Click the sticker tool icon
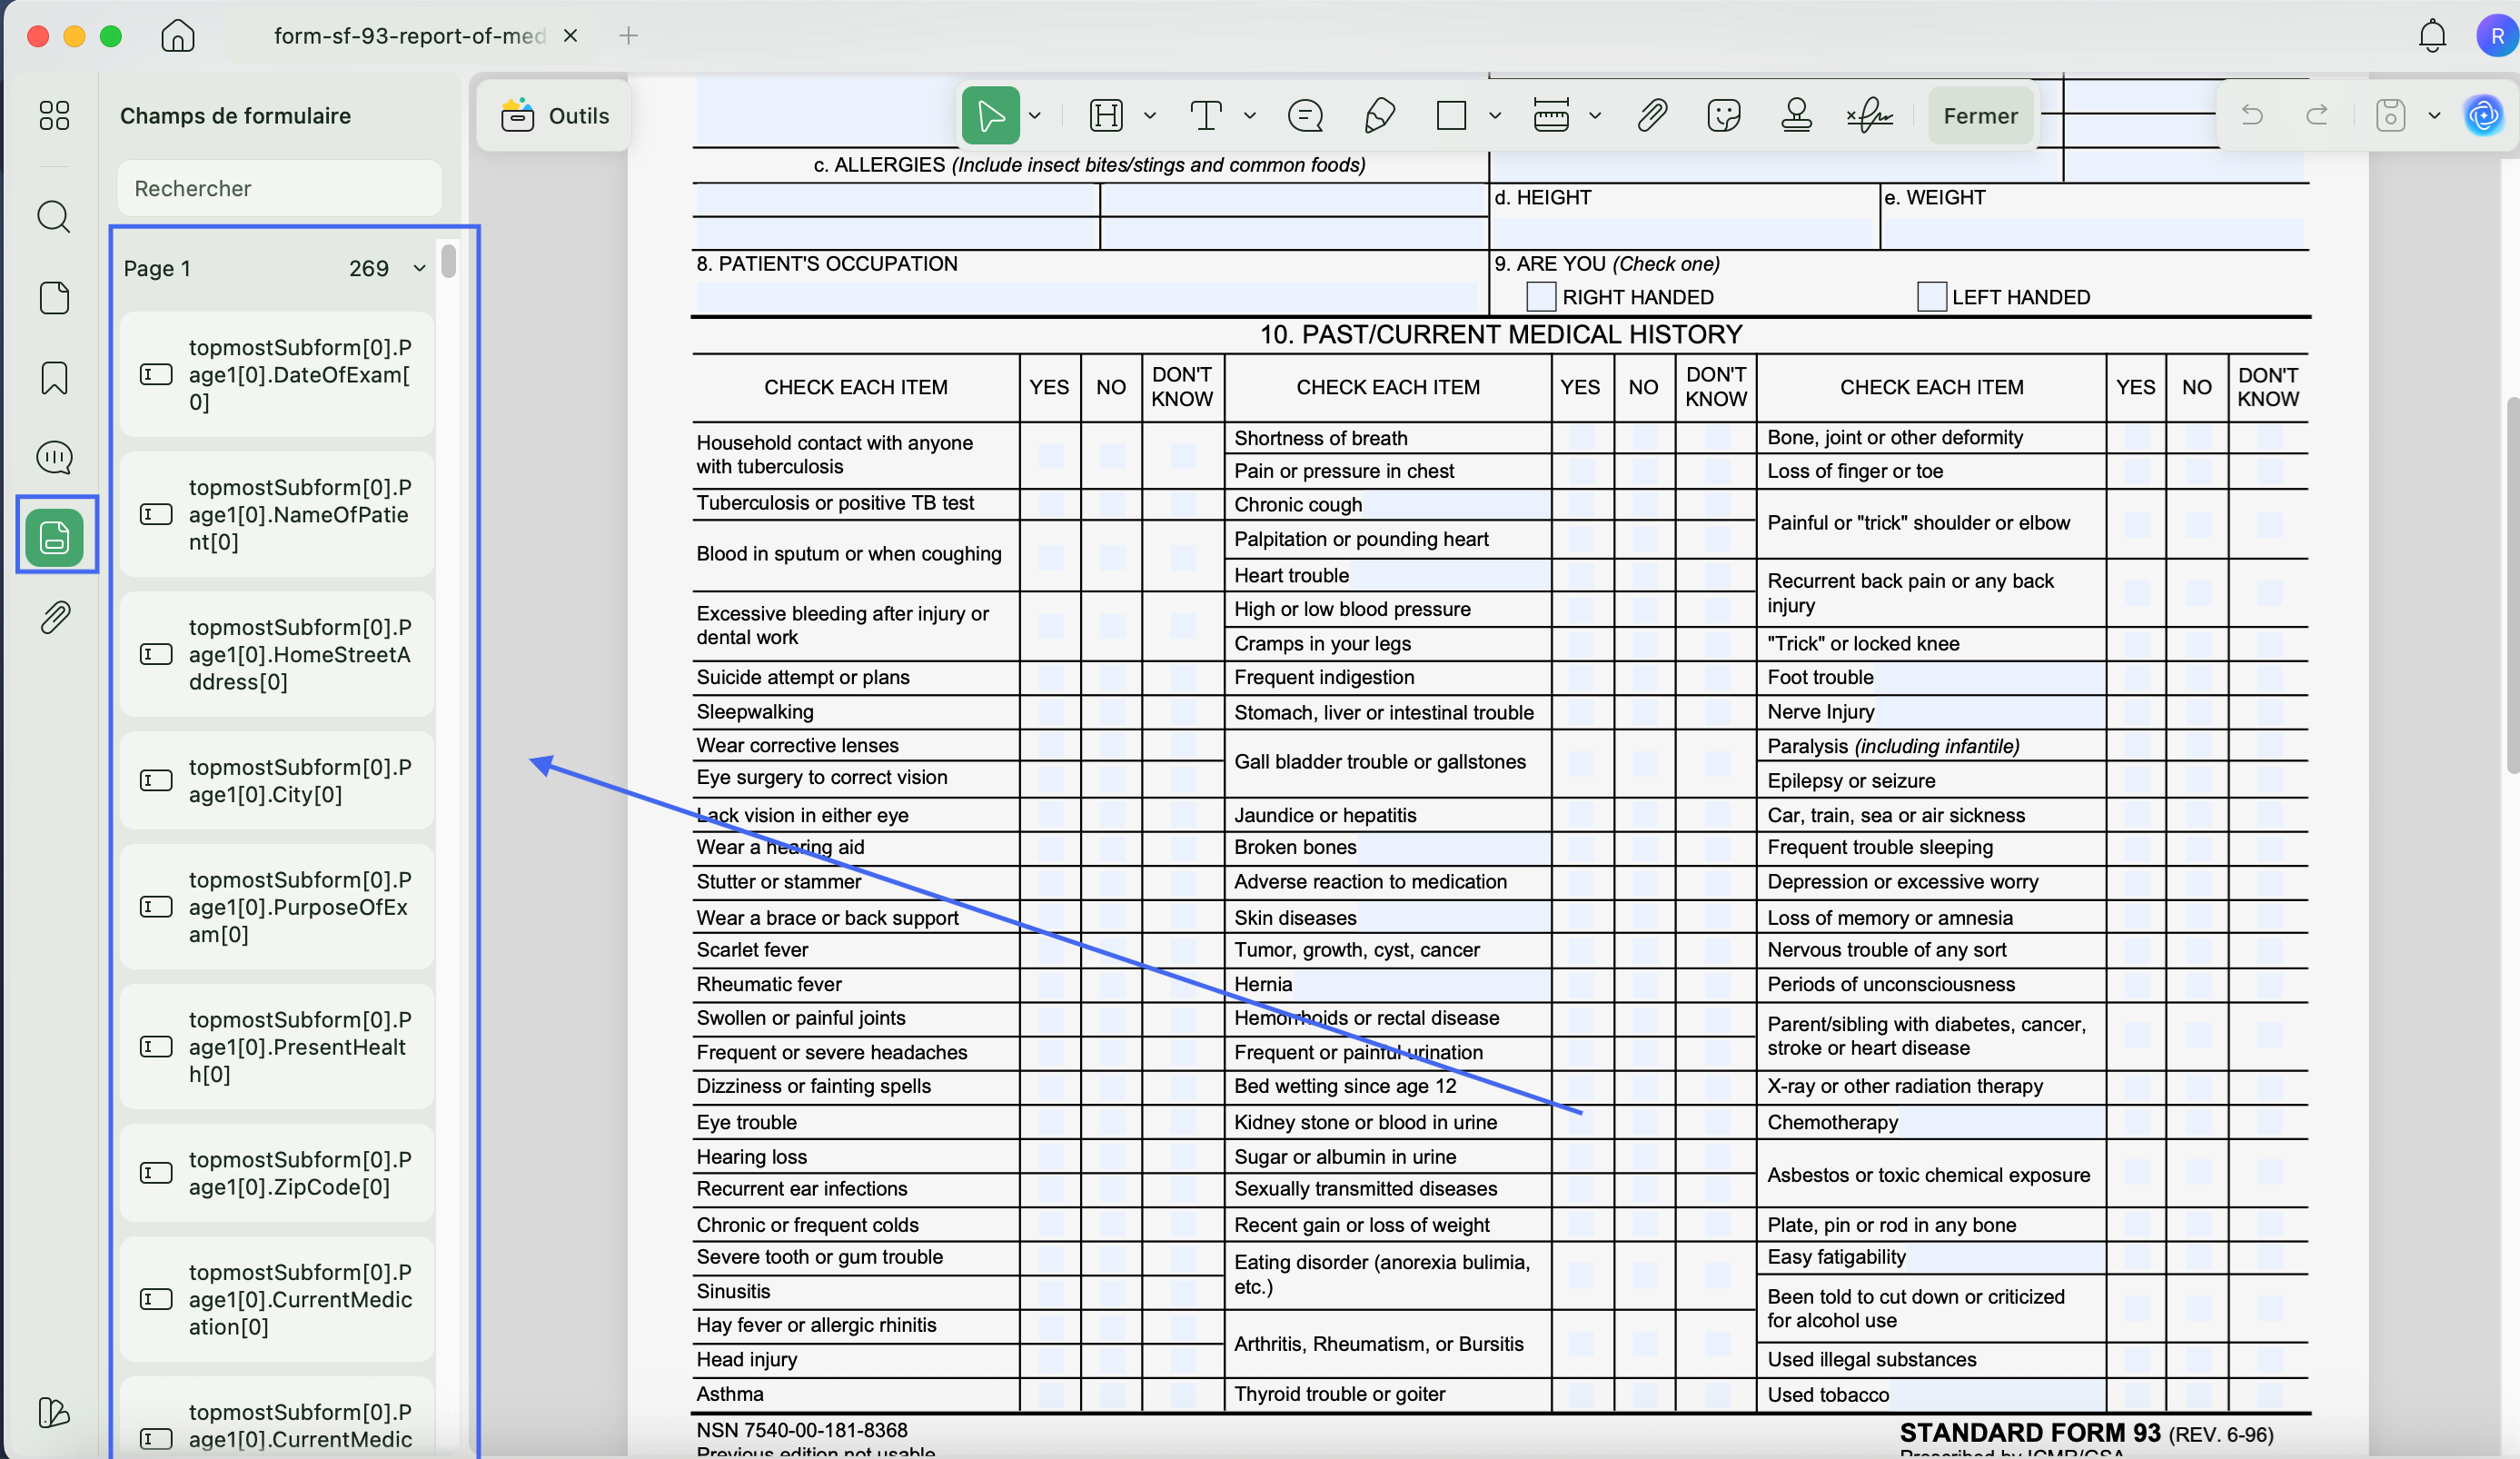 (x=1724, y=115)
